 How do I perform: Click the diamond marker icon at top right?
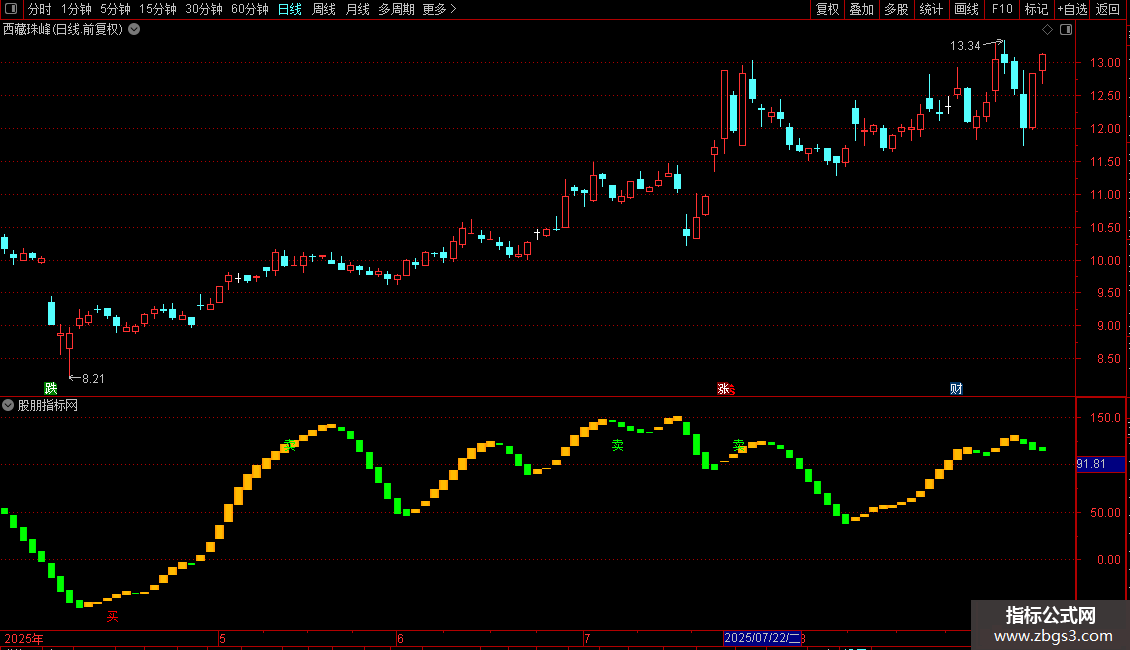coord(1048,30)
